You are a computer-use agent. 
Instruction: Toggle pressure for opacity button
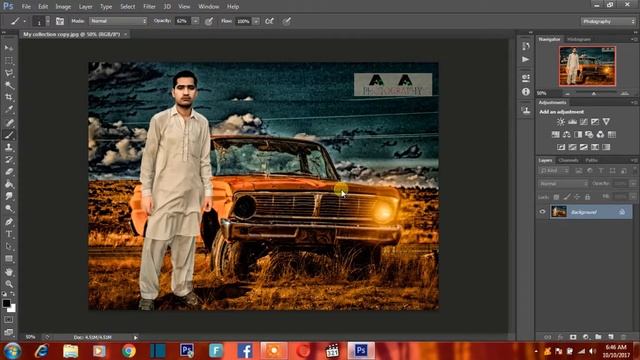tap(209, 21)
